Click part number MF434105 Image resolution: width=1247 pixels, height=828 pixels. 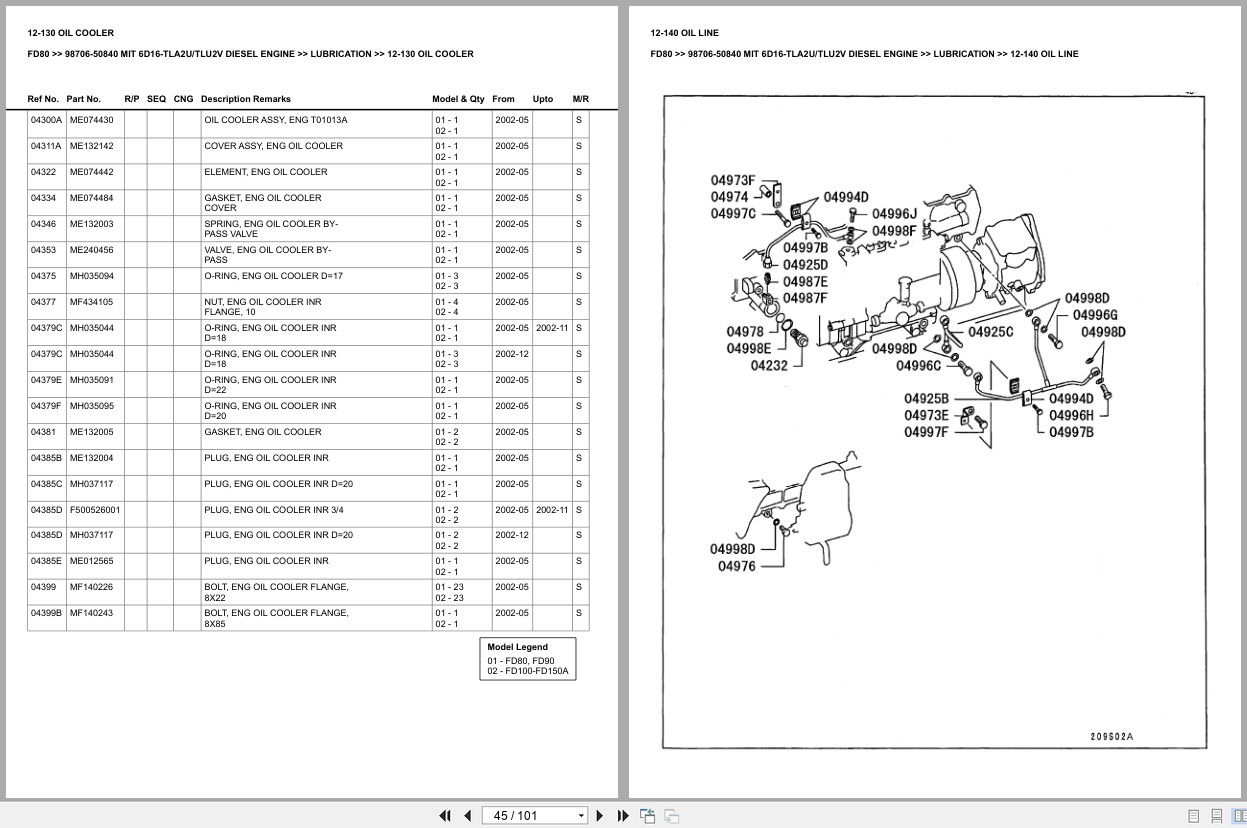[x=91, y=302]
